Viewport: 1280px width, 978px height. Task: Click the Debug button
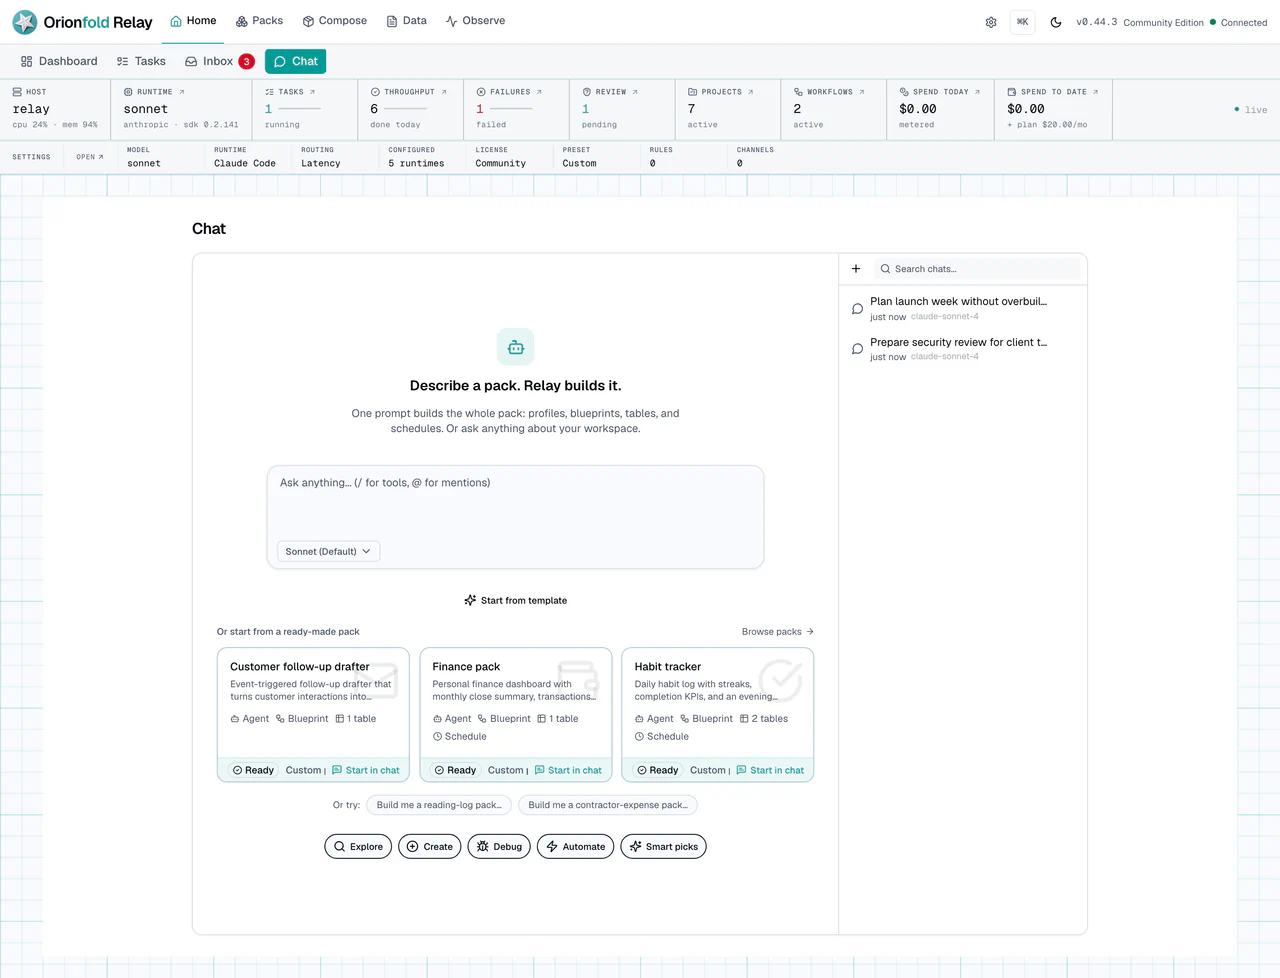[x=499, y=846]
